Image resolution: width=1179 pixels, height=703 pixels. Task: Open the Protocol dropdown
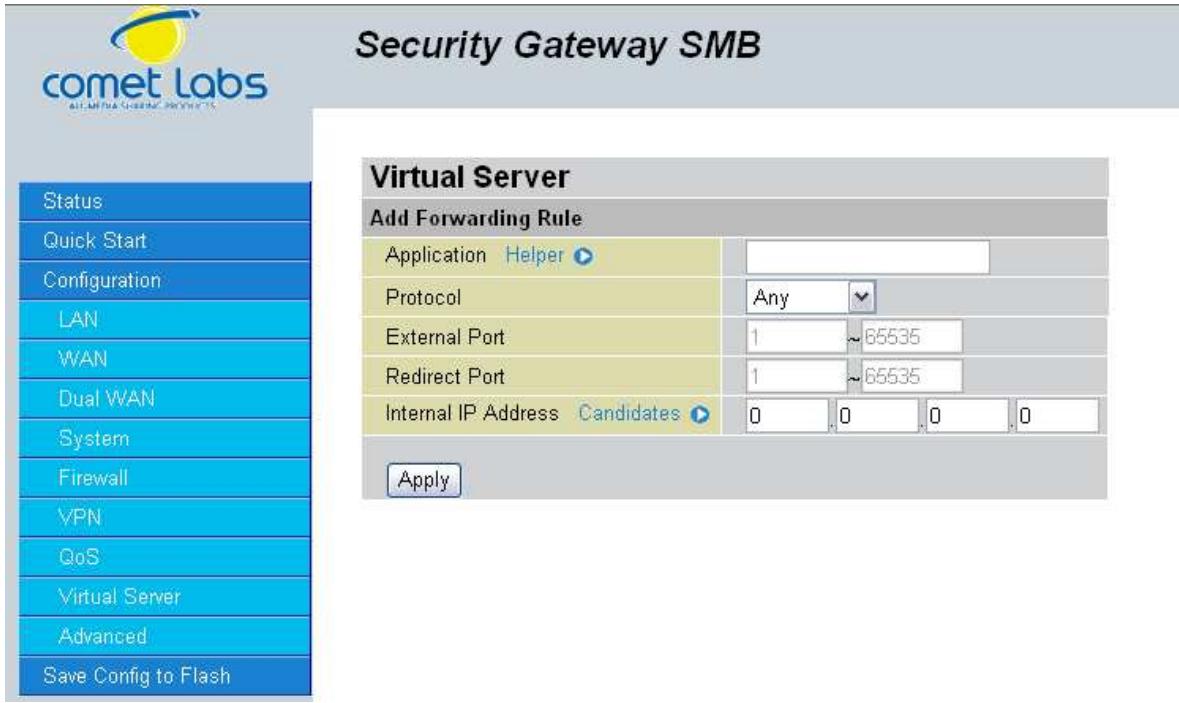pos(811,297)
